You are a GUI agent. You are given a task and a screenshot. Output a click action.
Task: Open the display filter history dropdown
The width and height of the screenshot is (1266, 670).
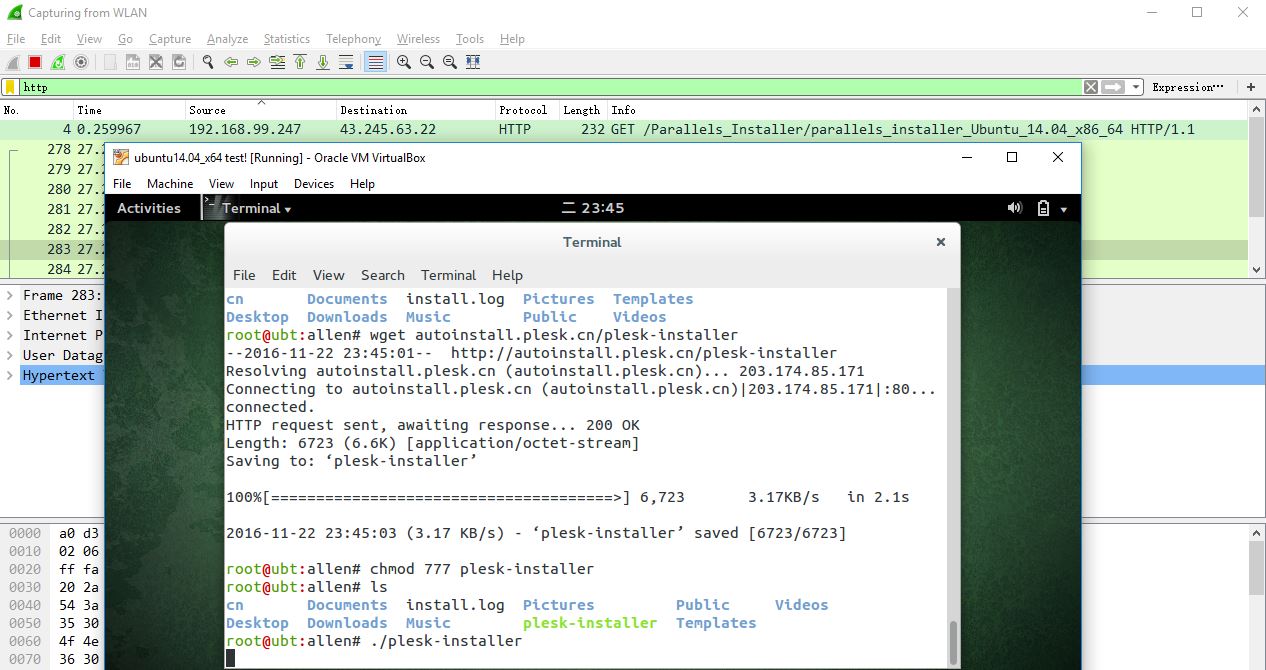point(1136,87)
